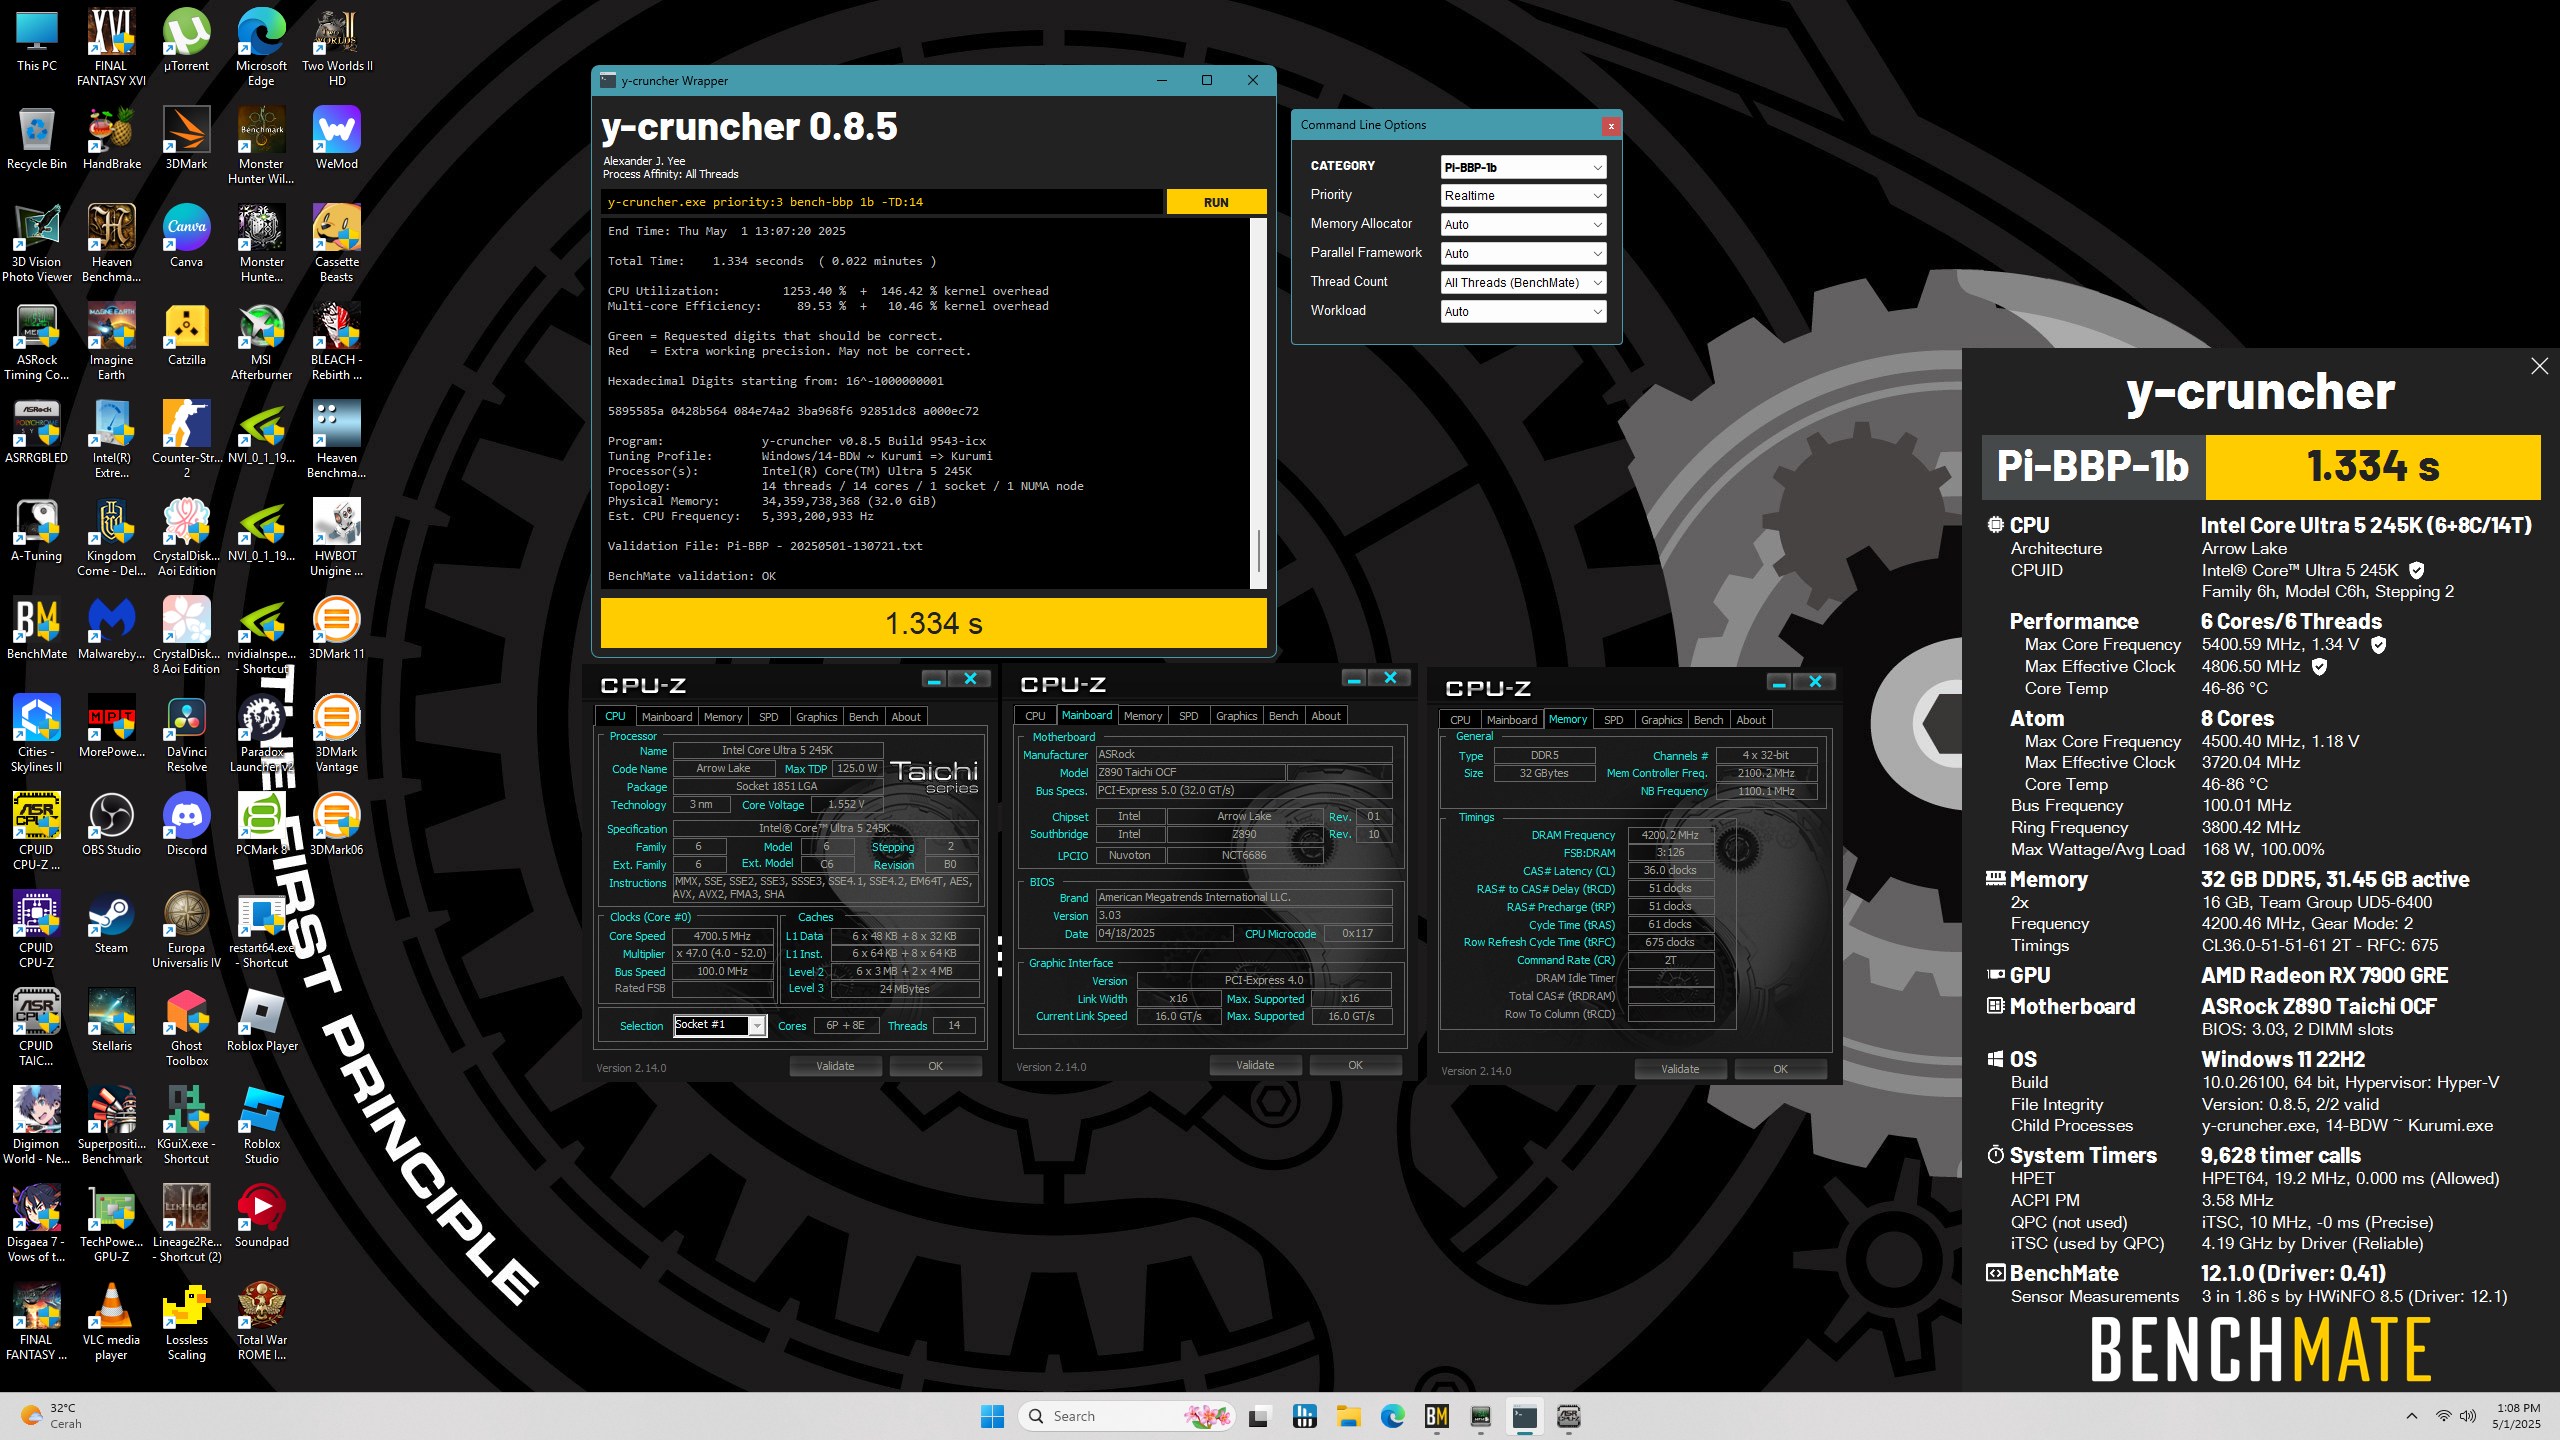Open Bench tab in first CPU-Z window

click(863, 717)
